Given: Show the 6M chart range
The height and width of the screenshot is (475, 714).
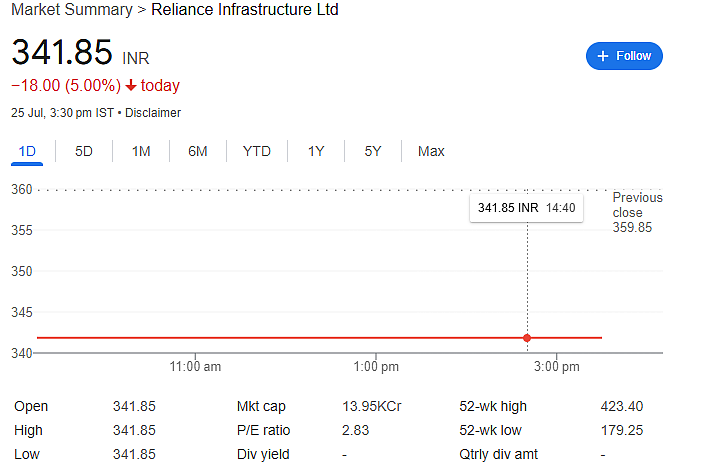Looking at the screenshot, I should click(198, 151).
